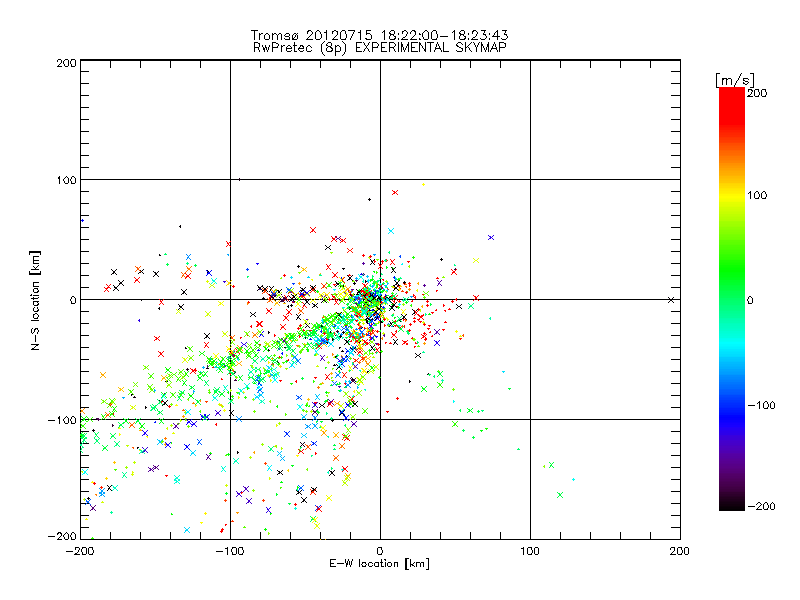Image resolution: width=800 pixels, height=600 pixels.
Task: Click the 'N-S location [km]' axis label
Action: point(35,301)
